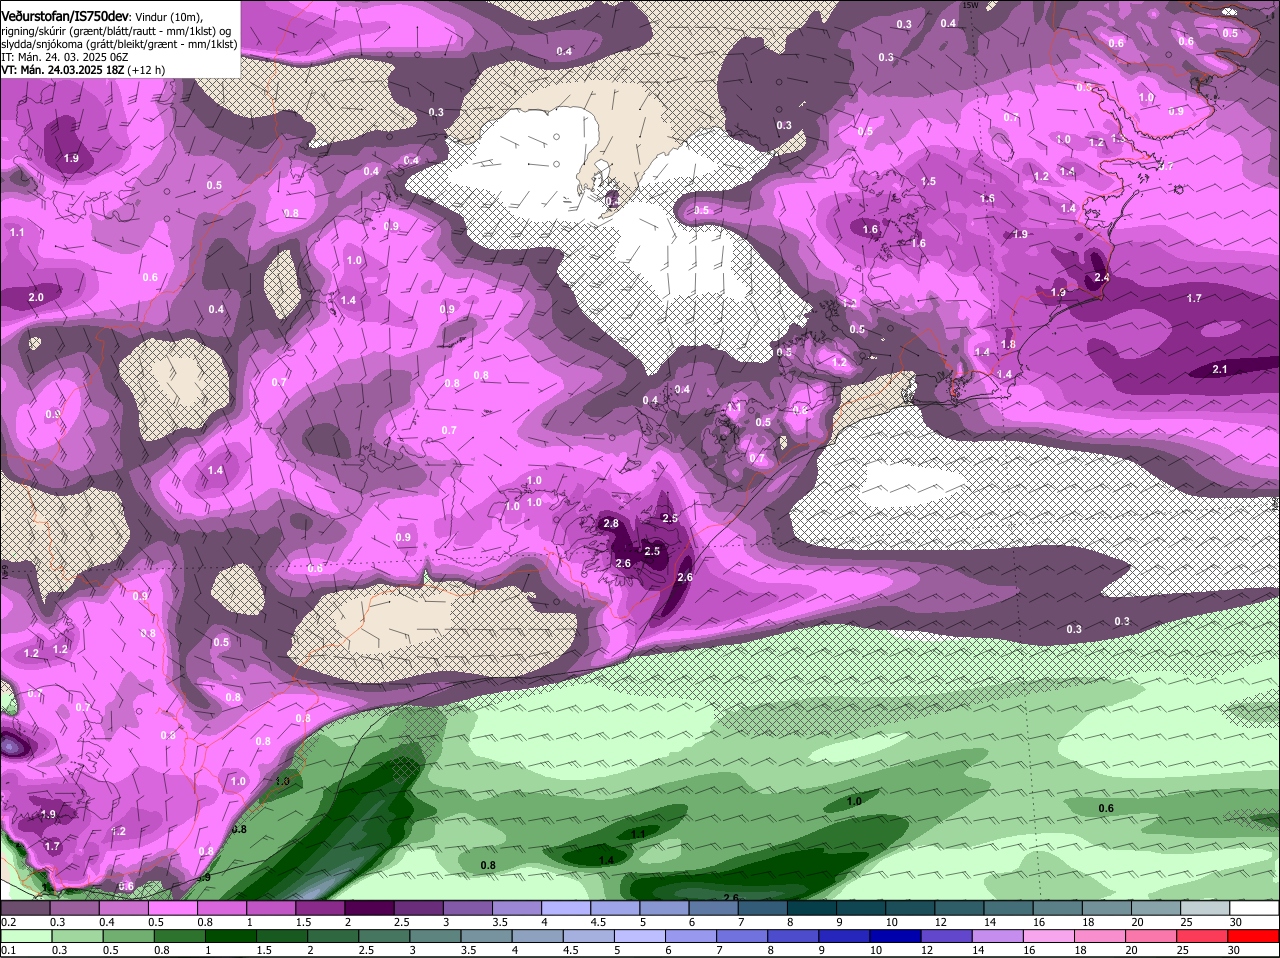
Task: Click the black 1.4 label in the green rain area
Action: click(606, 860)
